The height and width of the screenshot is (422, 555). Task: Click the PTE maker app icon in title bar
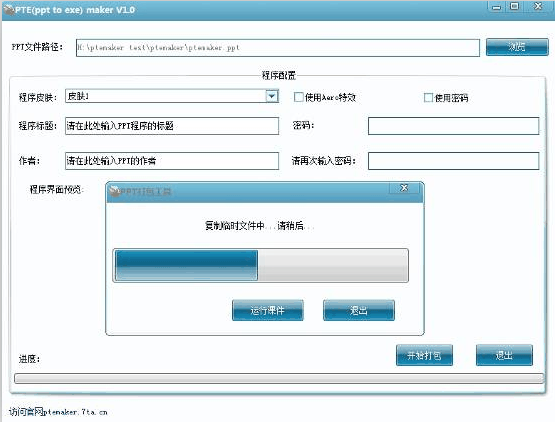pyautogui.click(x=8, y=10)
